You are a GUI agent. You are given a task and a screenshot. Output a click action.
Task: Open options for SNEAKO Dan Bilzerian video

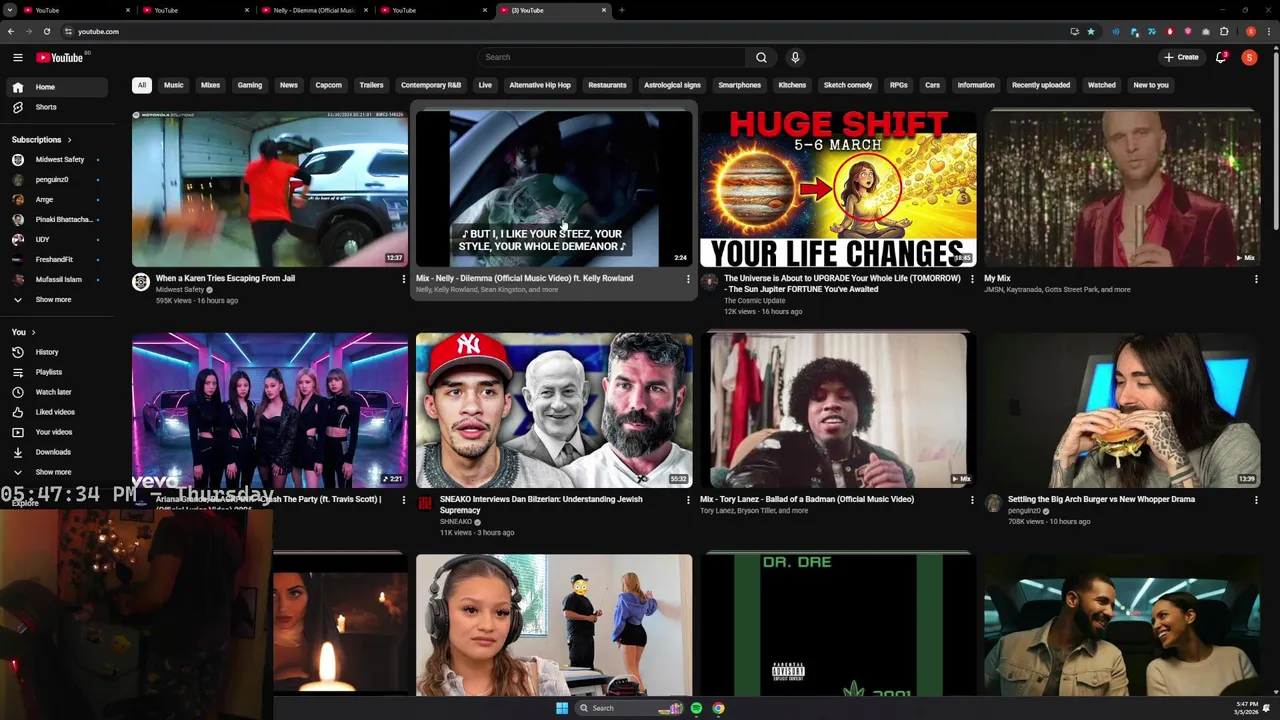coord(688,500)
